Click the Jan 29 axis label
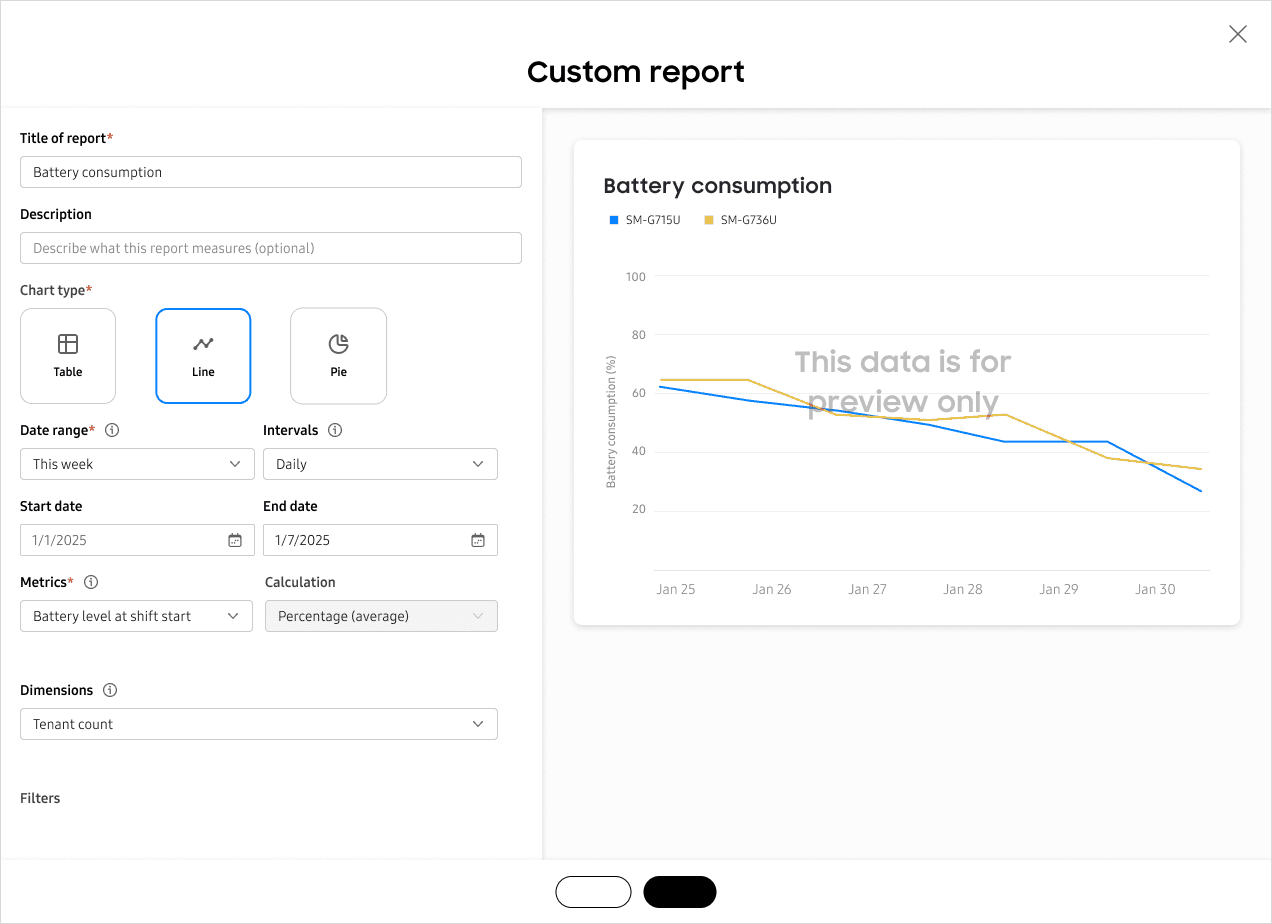 tap(1058, 589)
